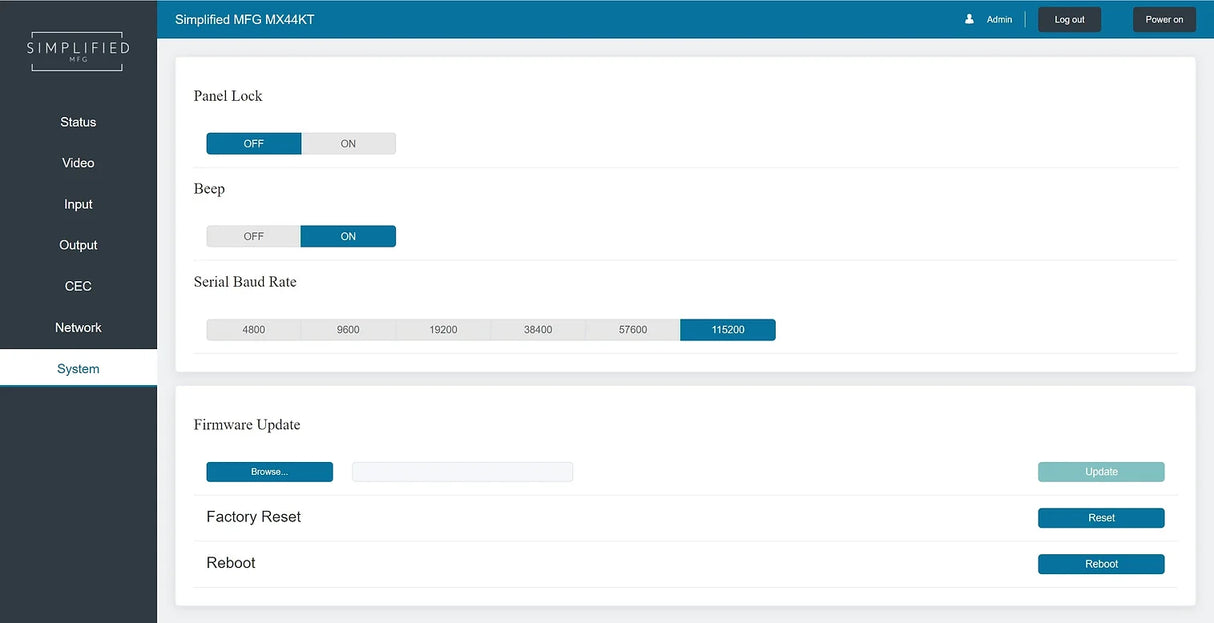Select 9600 serial baud rate
The height and width of the screenshot is (623, 1214).
(348, 330)
